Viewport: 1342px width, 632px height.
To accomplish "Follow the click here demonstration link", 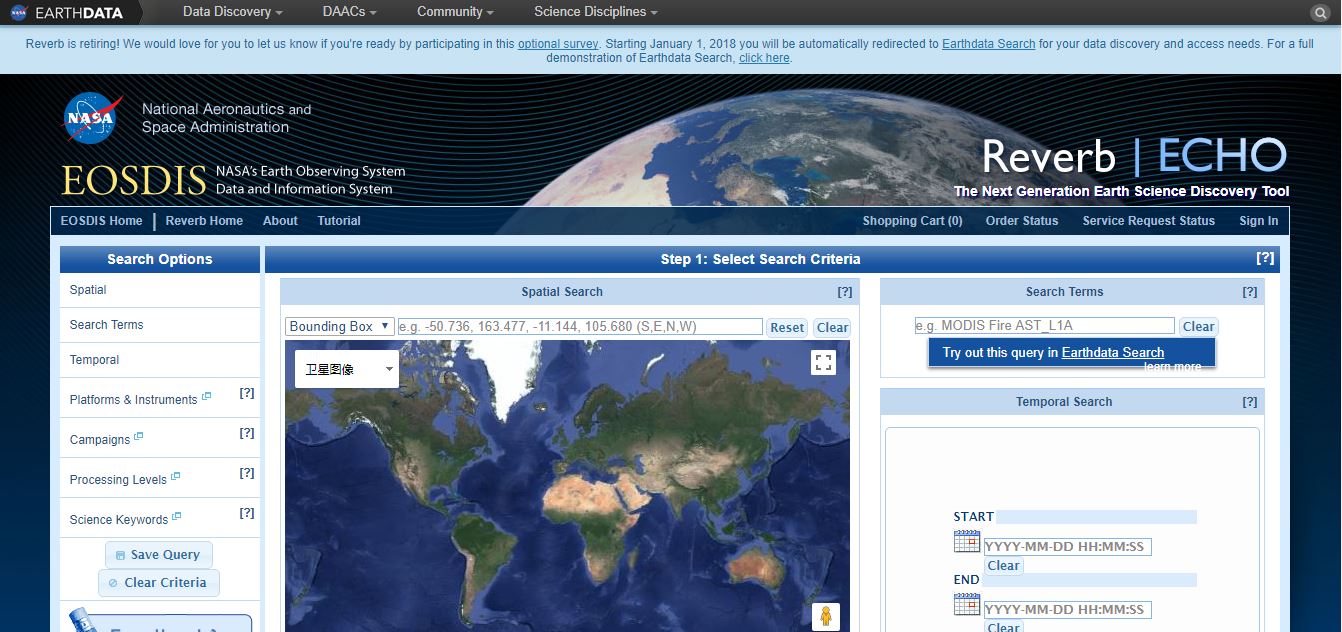I will [x=765, y=58].
